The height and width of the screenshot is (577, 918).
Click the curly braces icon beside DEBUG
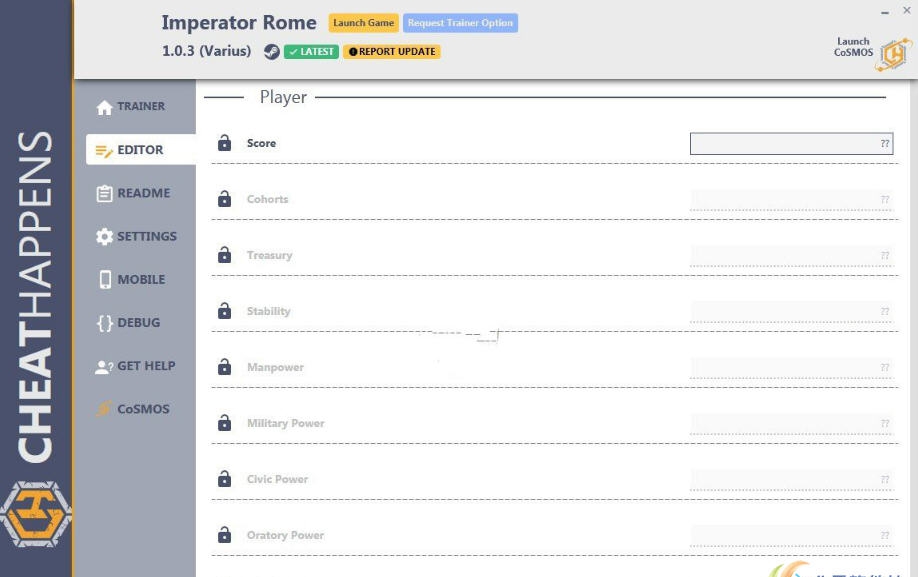(105, 323)
